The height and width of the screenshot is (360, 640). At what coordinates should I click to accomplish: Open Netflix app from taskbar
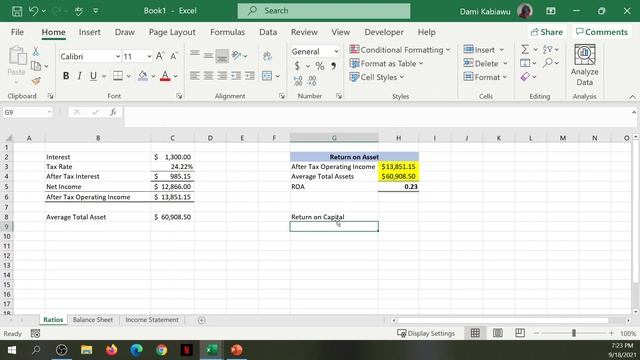(187, 350)
